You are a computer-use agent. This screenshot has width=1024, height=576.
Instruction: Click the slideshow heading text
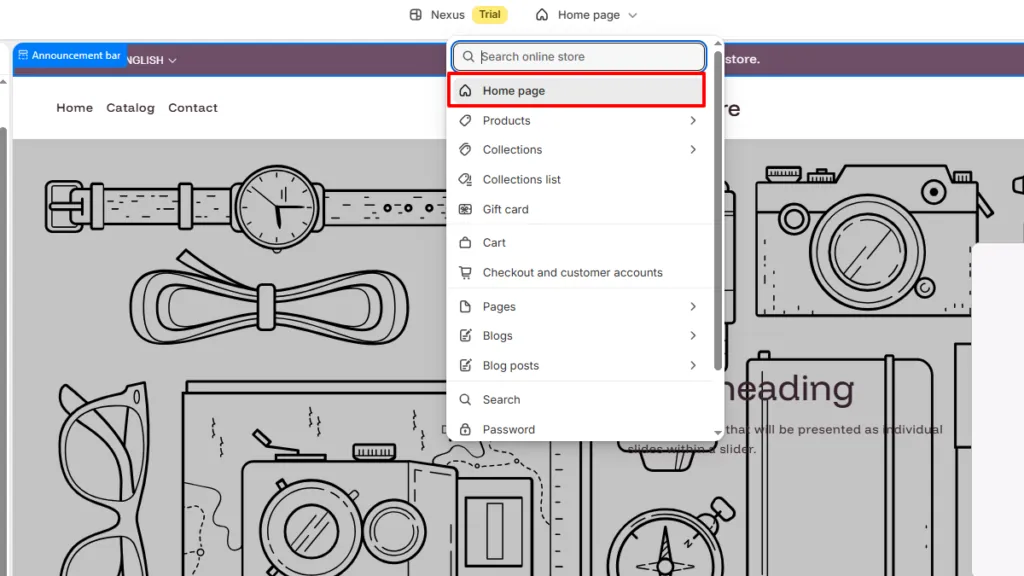click(788, 388)
